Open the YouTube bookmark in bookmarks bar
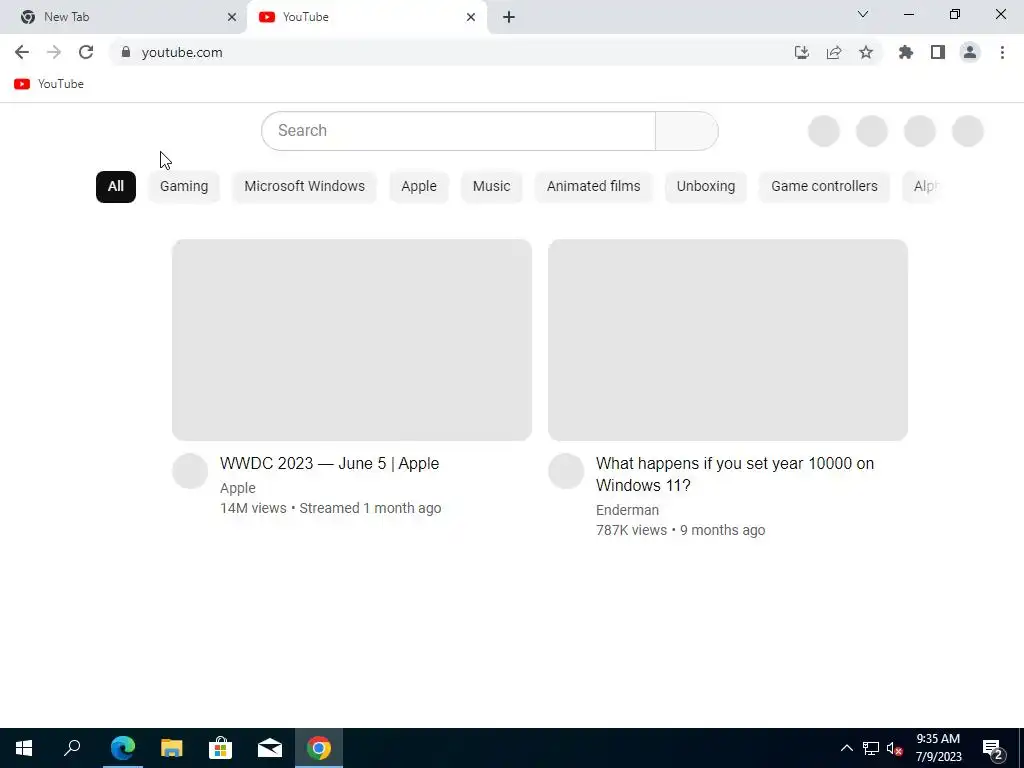The image size is (1024, 768). (49, 84)
